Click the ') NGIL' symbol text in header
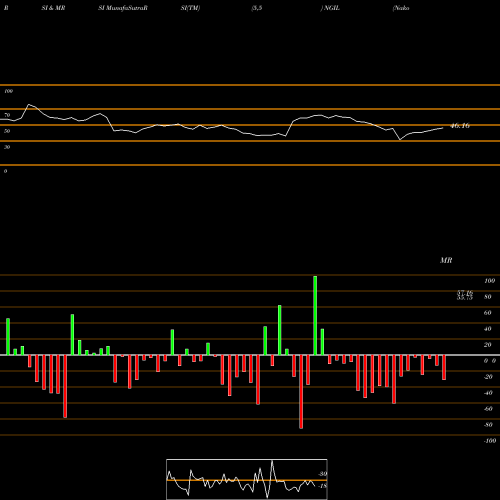The image size is (500, 500). (x=330, y=8)
